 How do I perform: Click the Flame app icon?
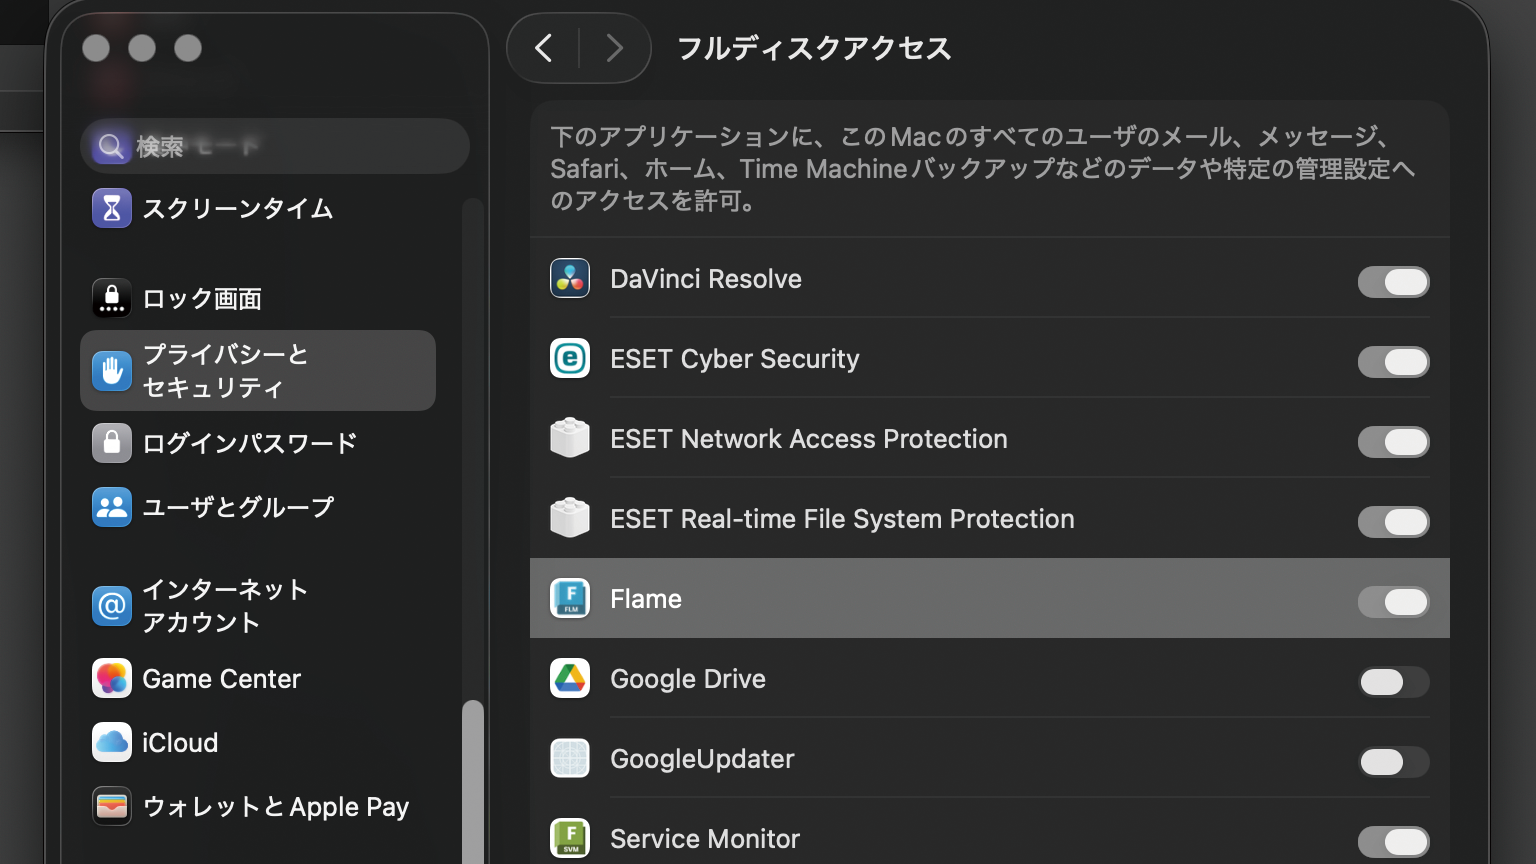click(x=570, y=599)
